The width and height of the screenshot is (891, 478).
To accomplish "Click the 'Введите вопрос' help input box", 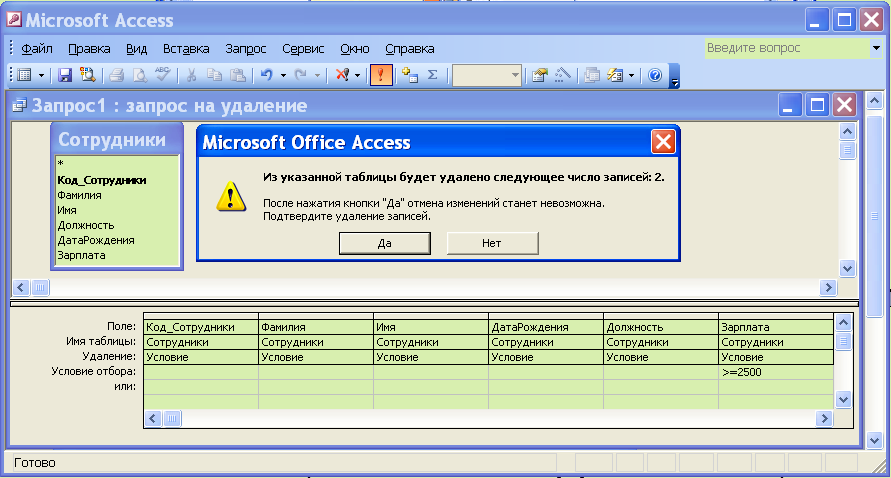I will (x=787, y=48).
